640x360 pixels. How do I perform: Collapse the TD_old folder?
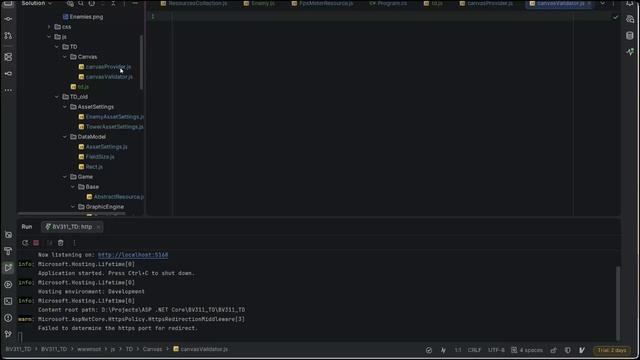(x=57, y=97)
